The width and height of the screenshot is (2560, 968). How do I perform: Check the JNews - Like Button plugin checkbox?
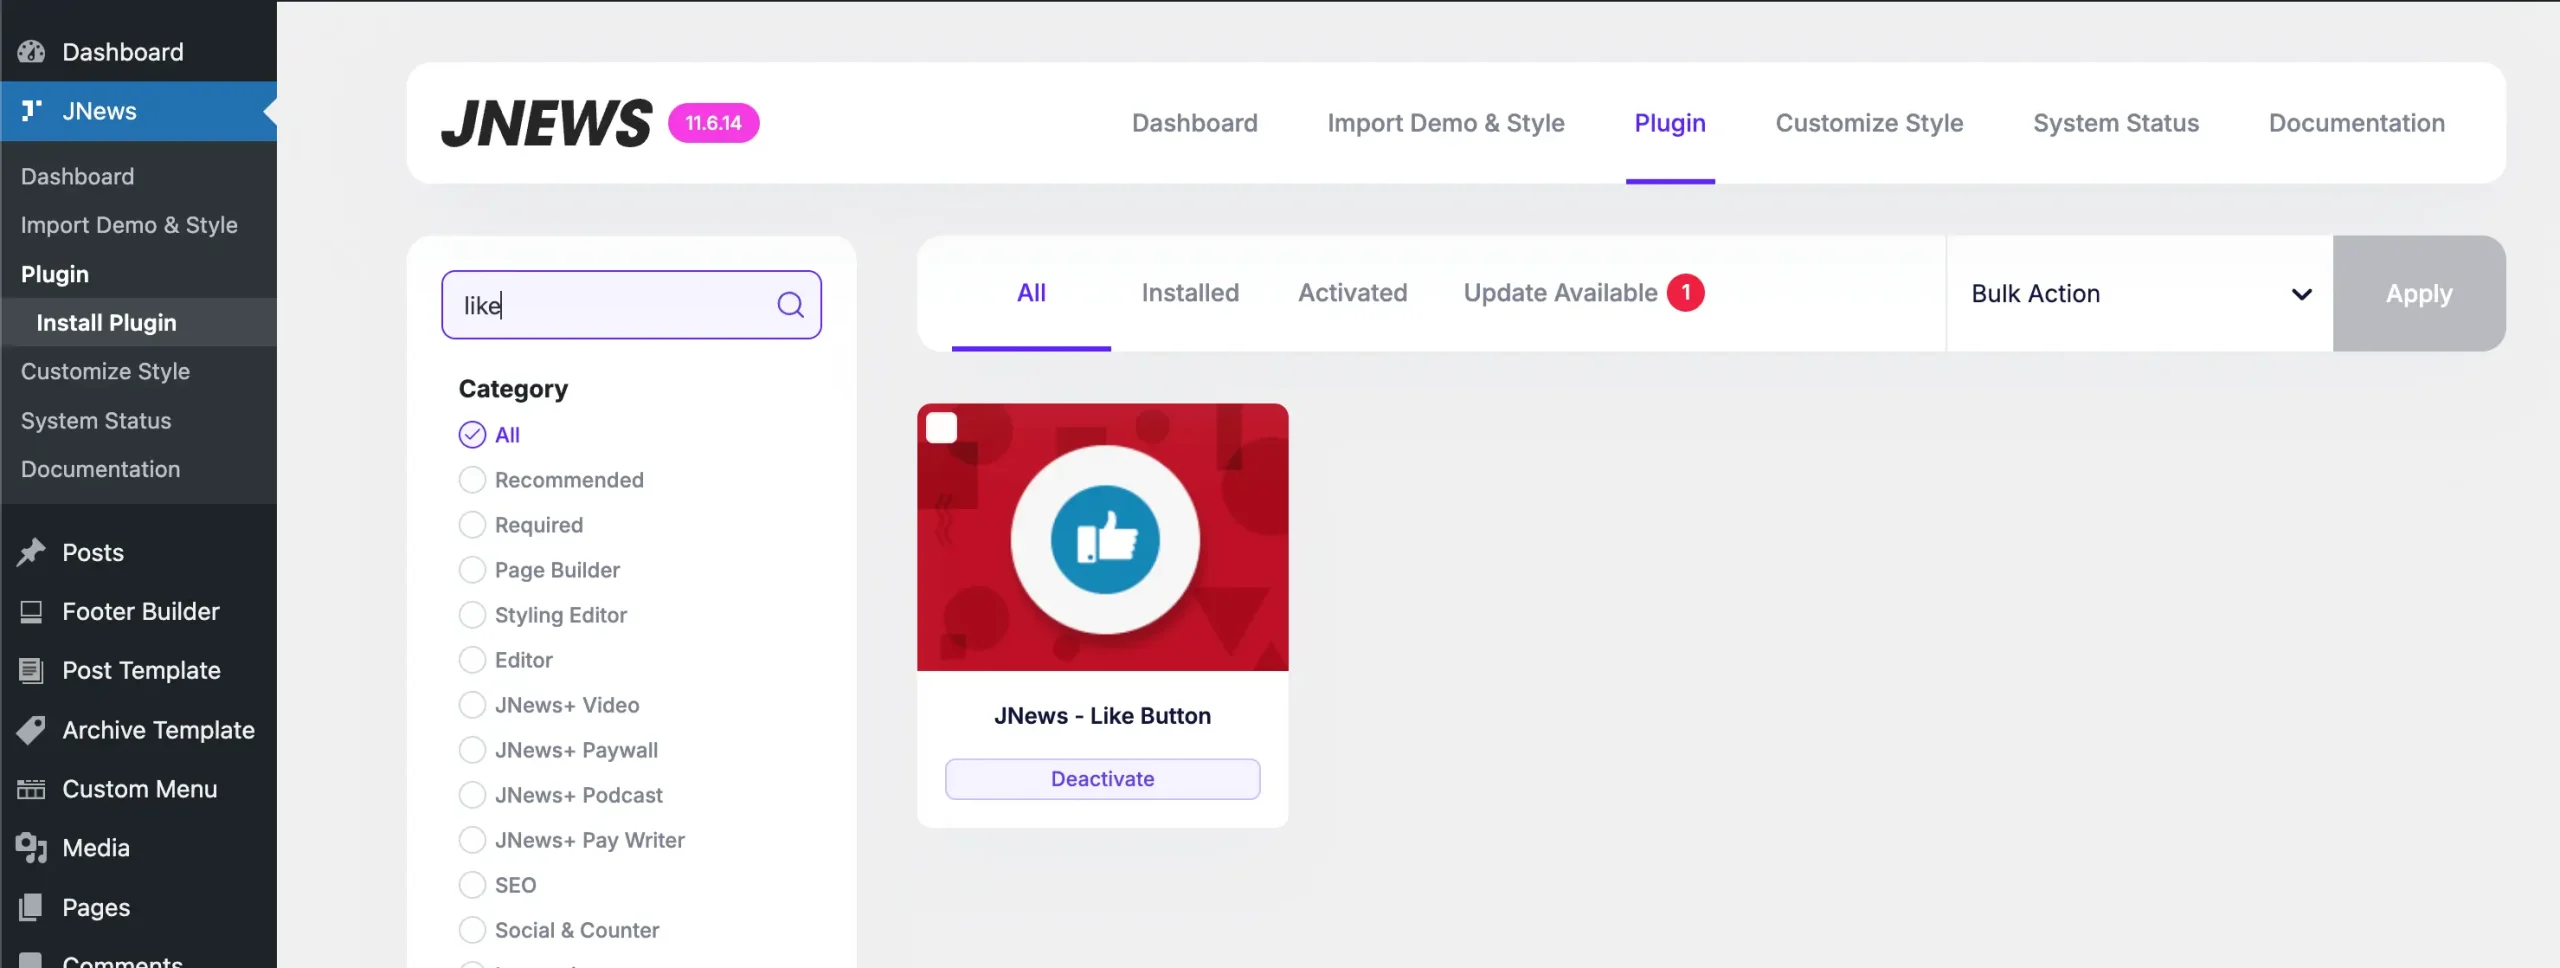(941, 428)
